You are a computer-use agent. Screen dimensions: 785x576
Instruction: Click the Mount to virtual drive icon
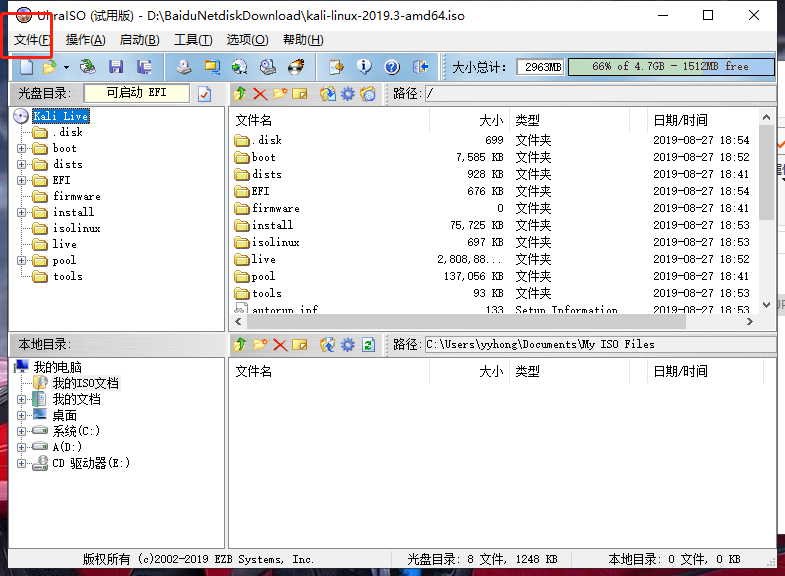coord(268,67)
